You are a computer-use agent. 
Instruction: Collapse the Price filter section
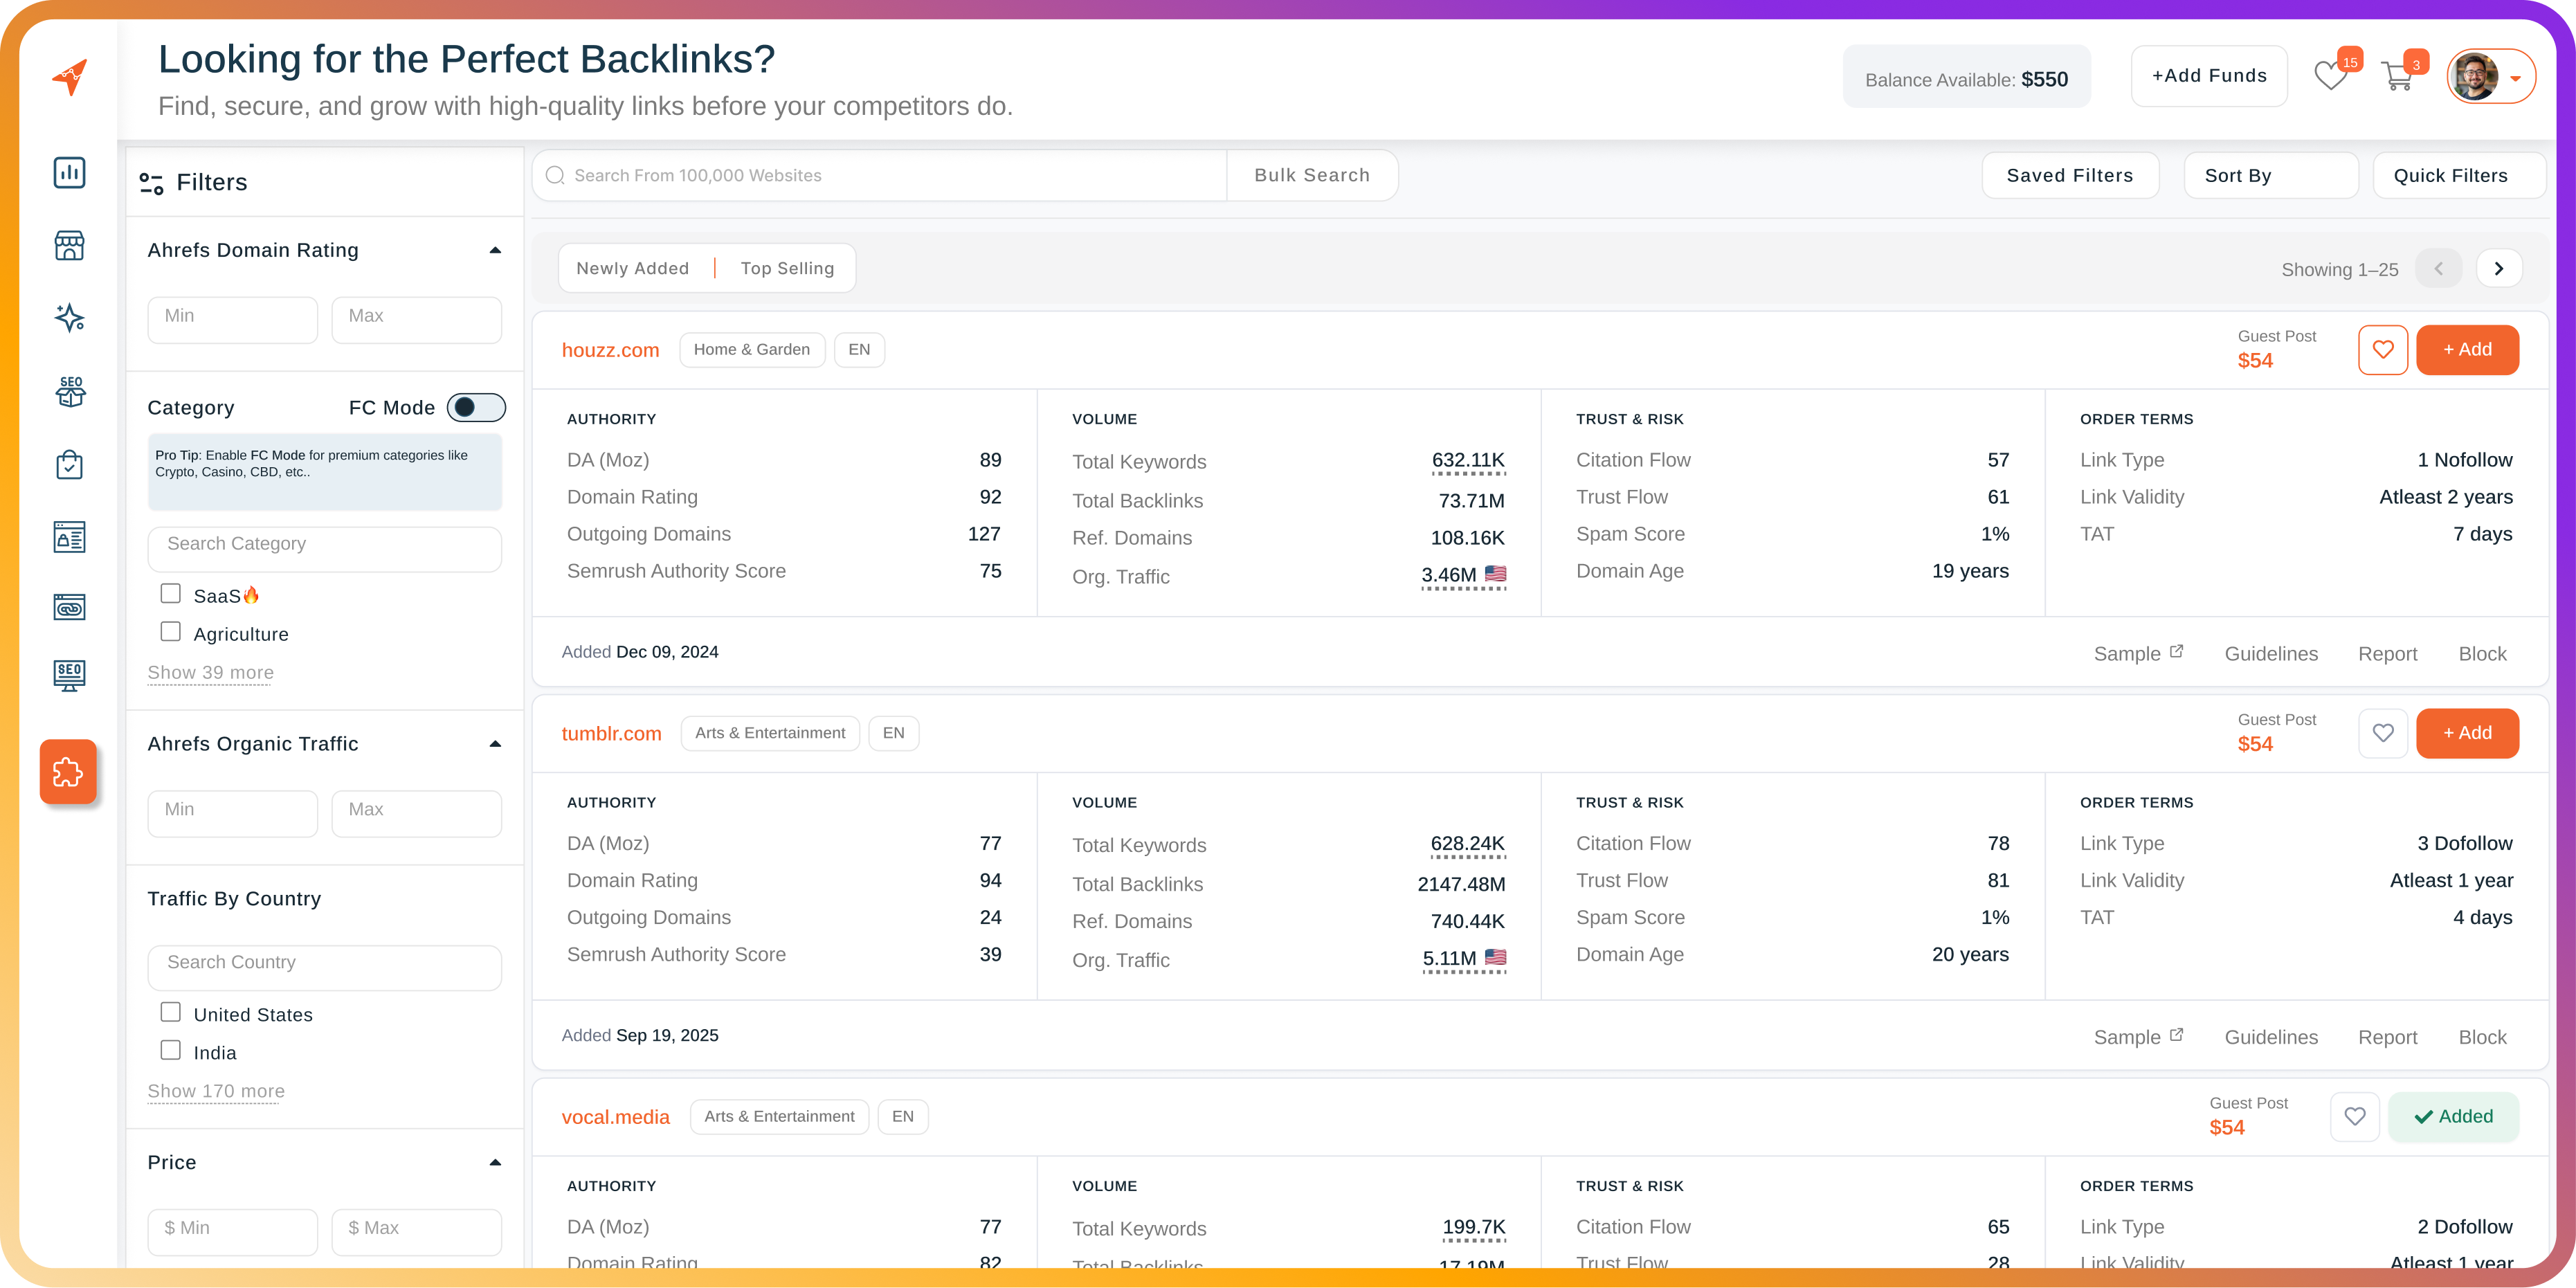(495, 1163)
